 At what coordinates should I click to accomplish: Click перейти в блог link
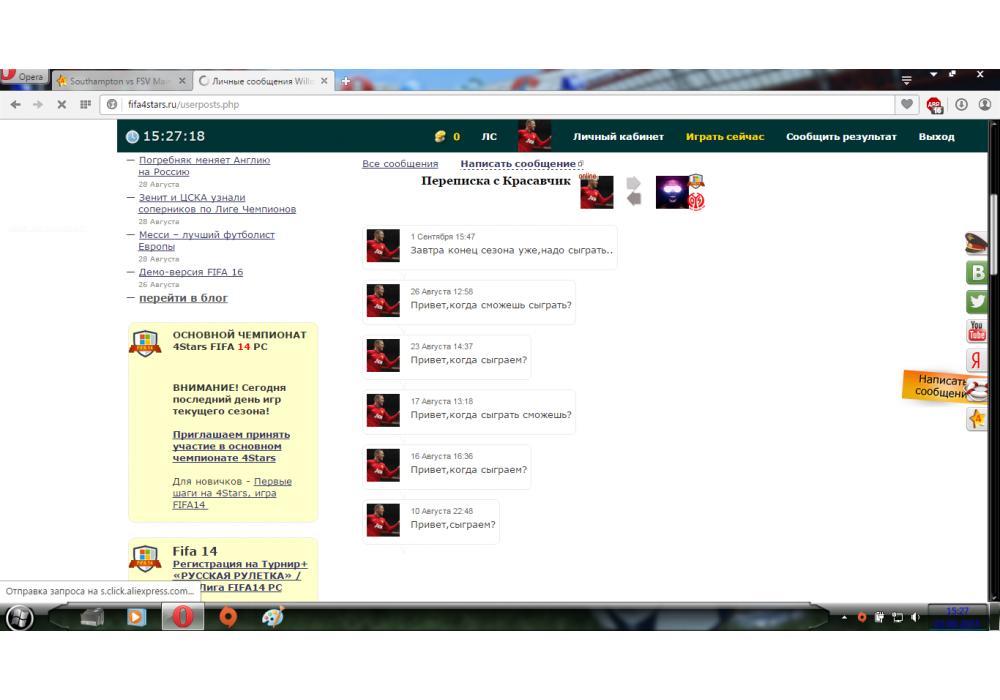(x=183, y=298)
